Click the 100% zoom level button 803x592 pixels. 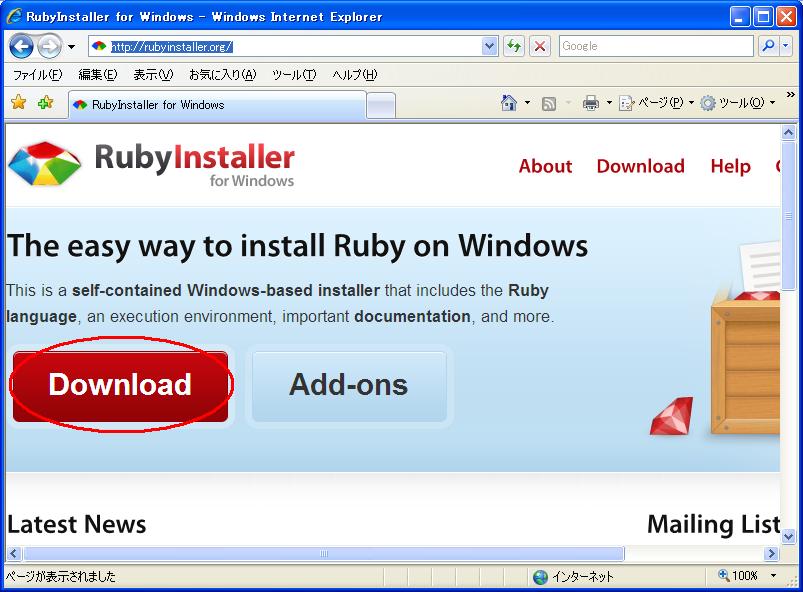click(737, 576)
